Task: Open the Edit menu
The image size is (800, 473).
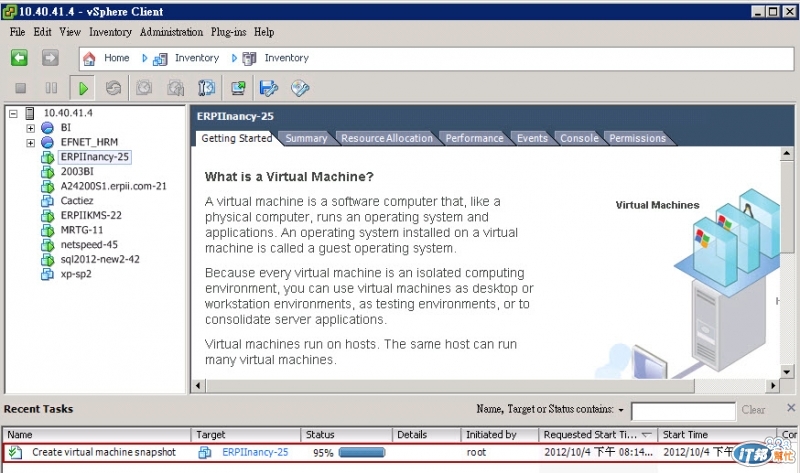Action: (x=42, y=32)
